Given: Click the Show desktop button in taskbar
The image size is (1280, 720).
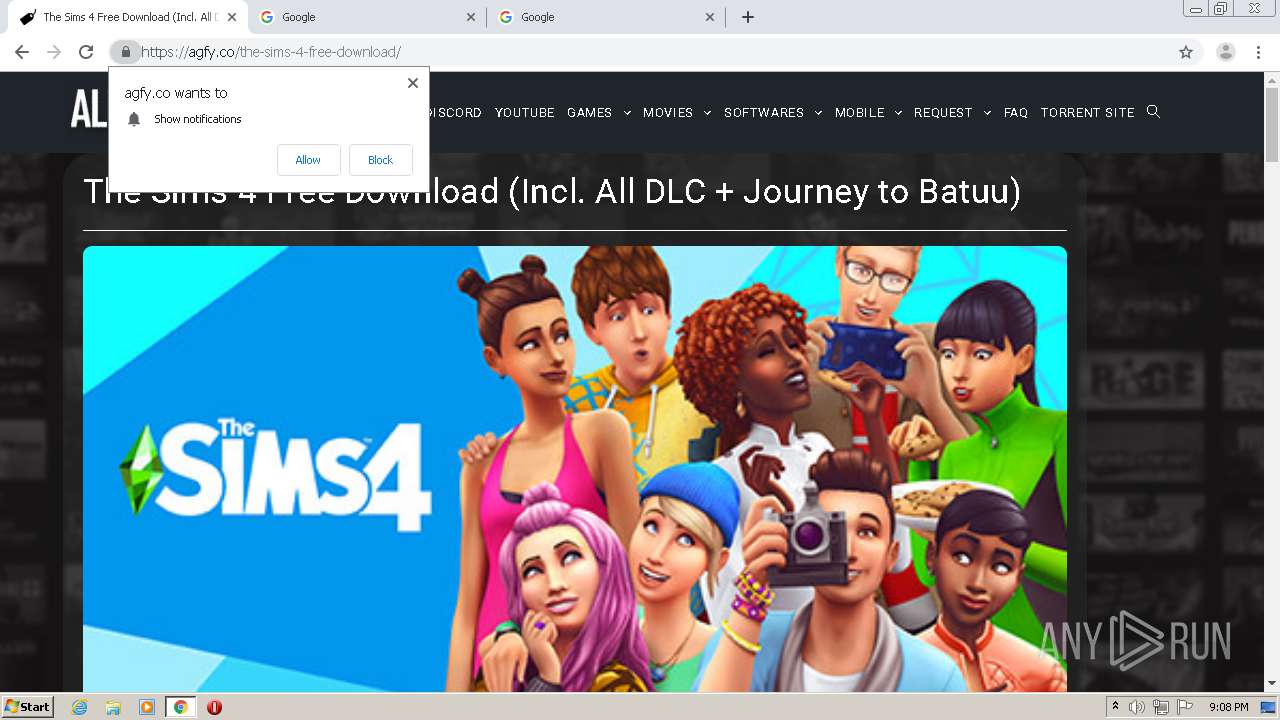Looking at the screenshot, I should point(1269,707).
